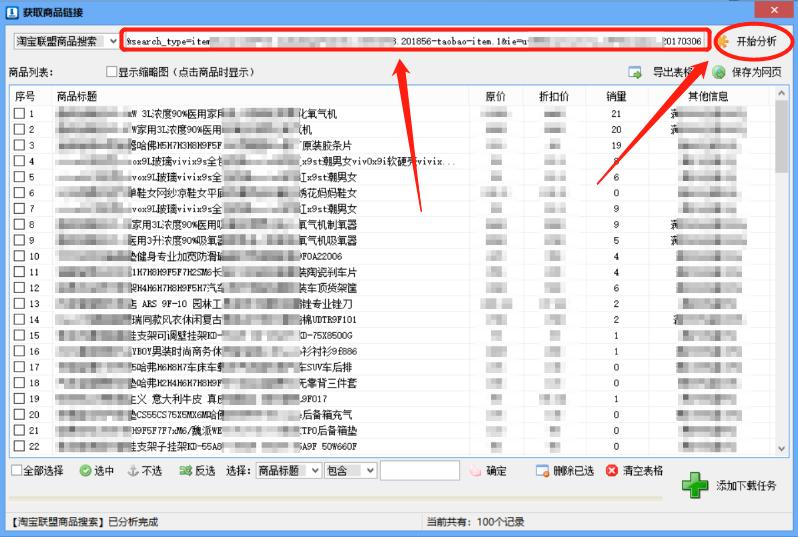Click the 保存为网页 globe icon
Viewport: 798px width, 537px height.
(x=719, y=72)
